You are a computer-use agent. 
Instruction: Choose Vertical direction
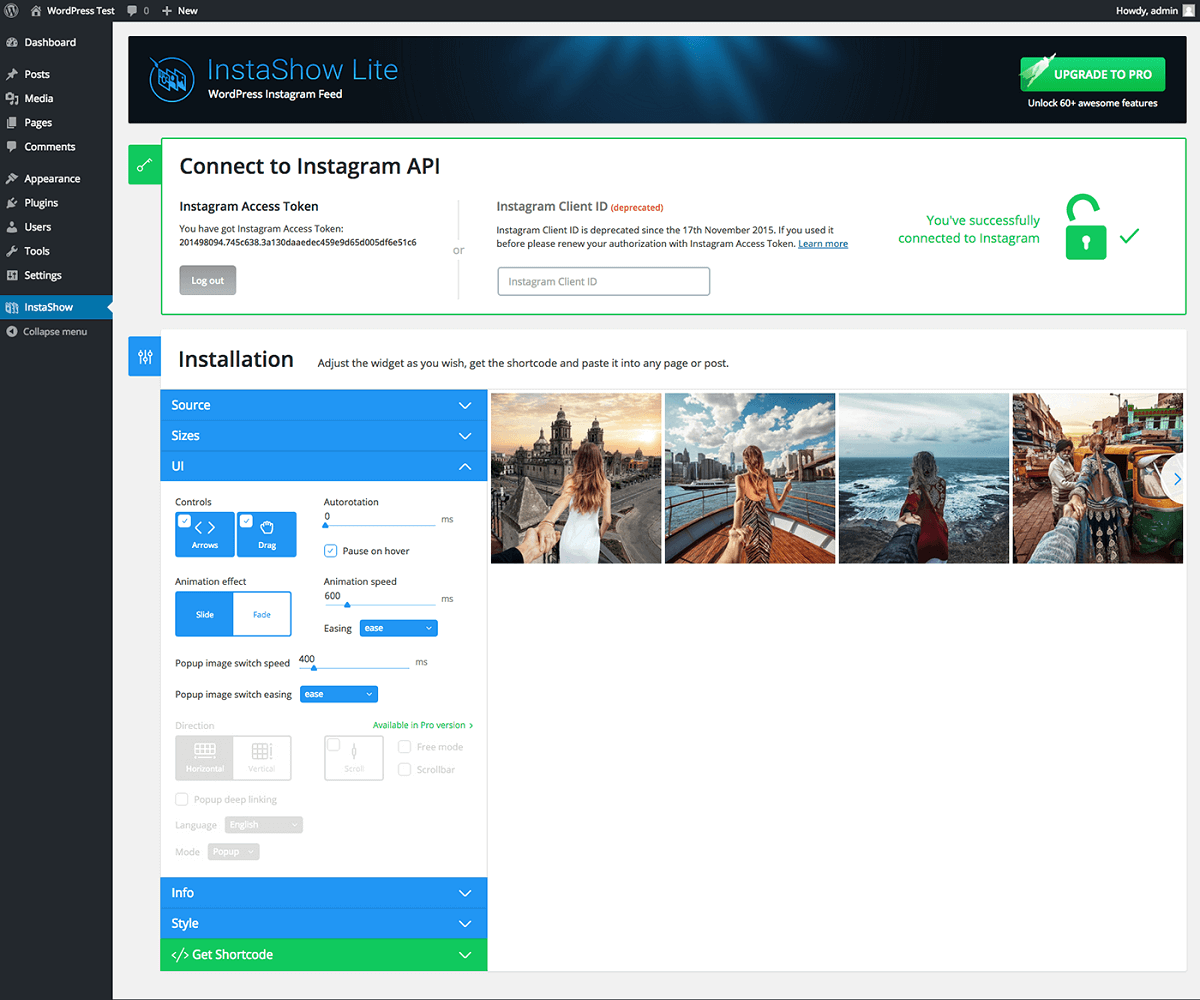pyautogui.click(x=262, y=758)
